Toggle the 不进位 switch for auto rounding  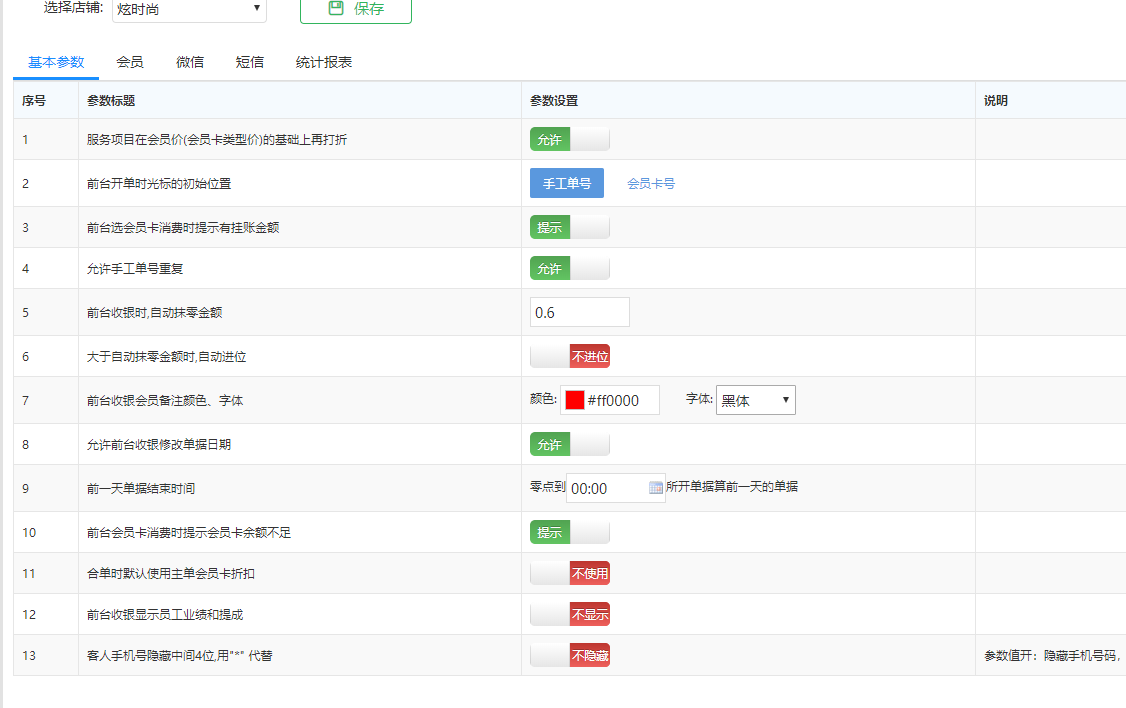[569, 356]
